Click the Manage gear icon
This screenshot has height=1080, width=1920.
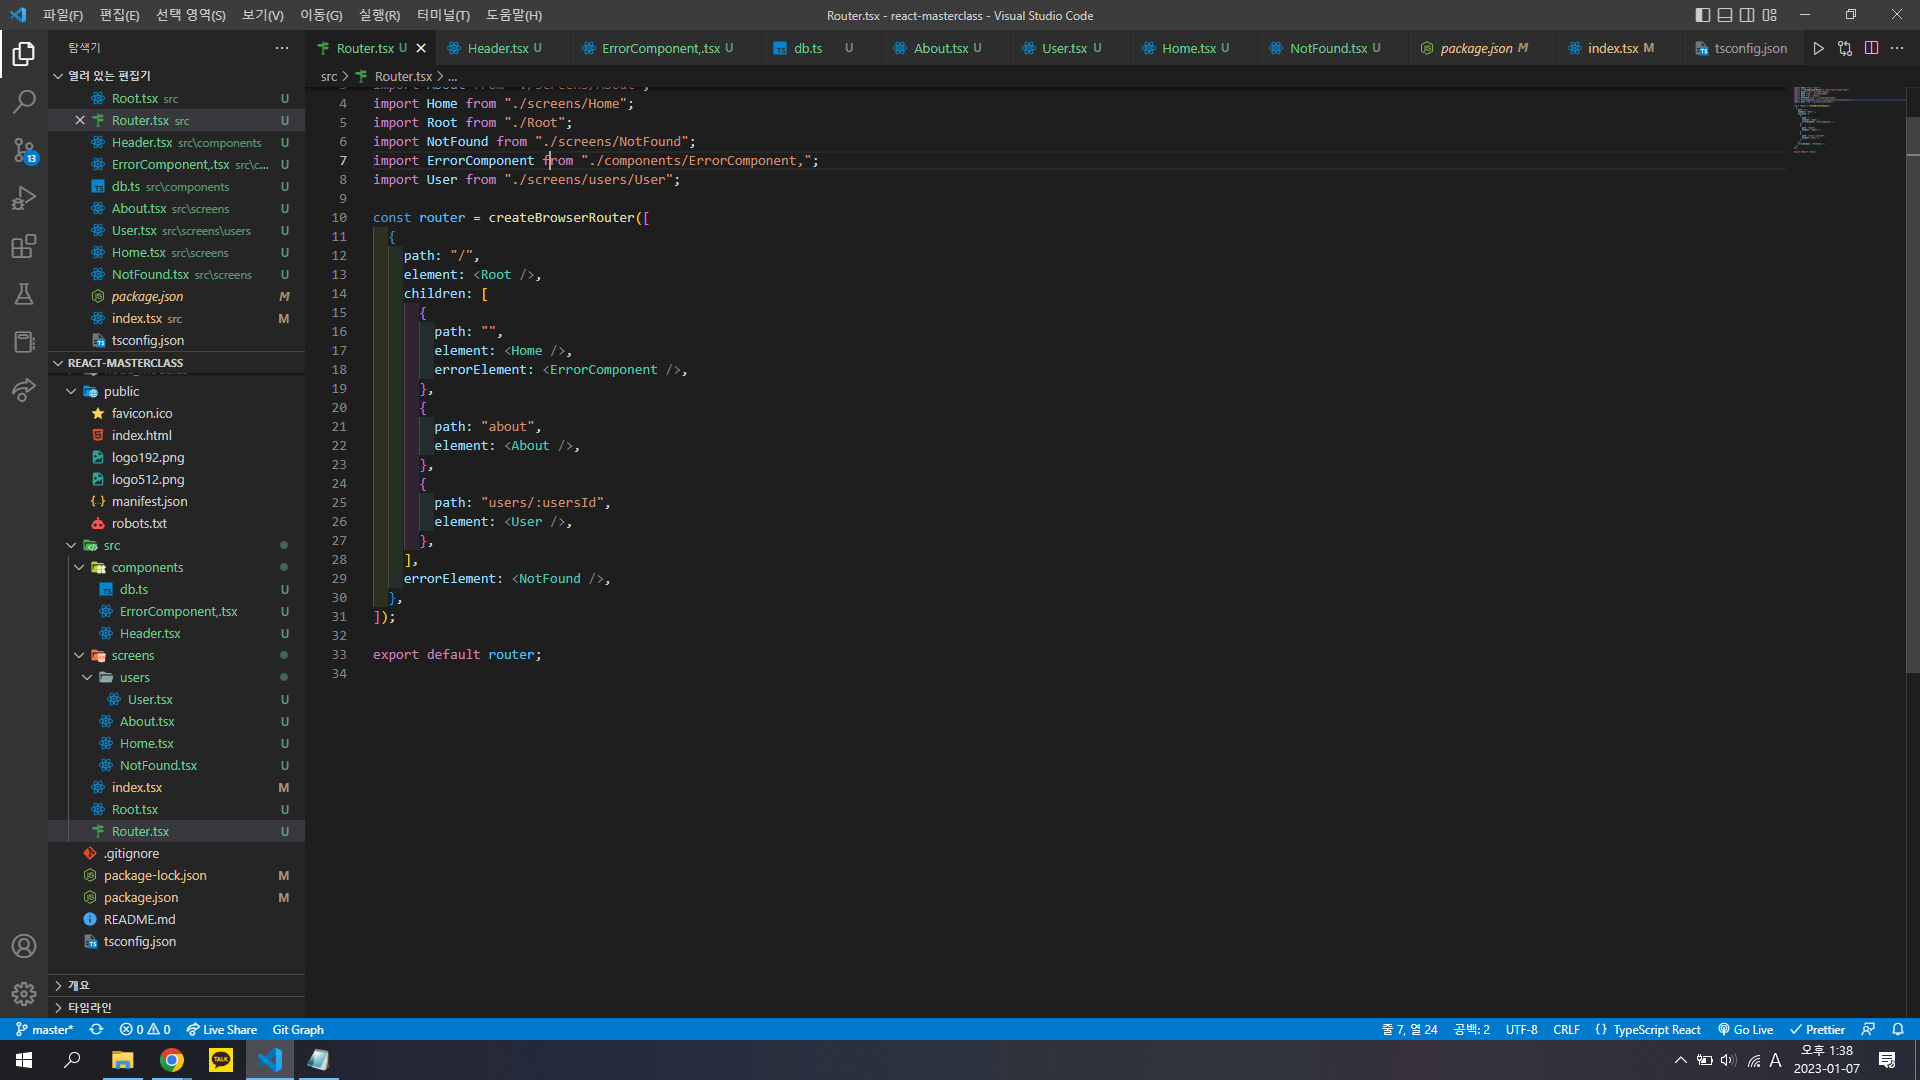24,993
